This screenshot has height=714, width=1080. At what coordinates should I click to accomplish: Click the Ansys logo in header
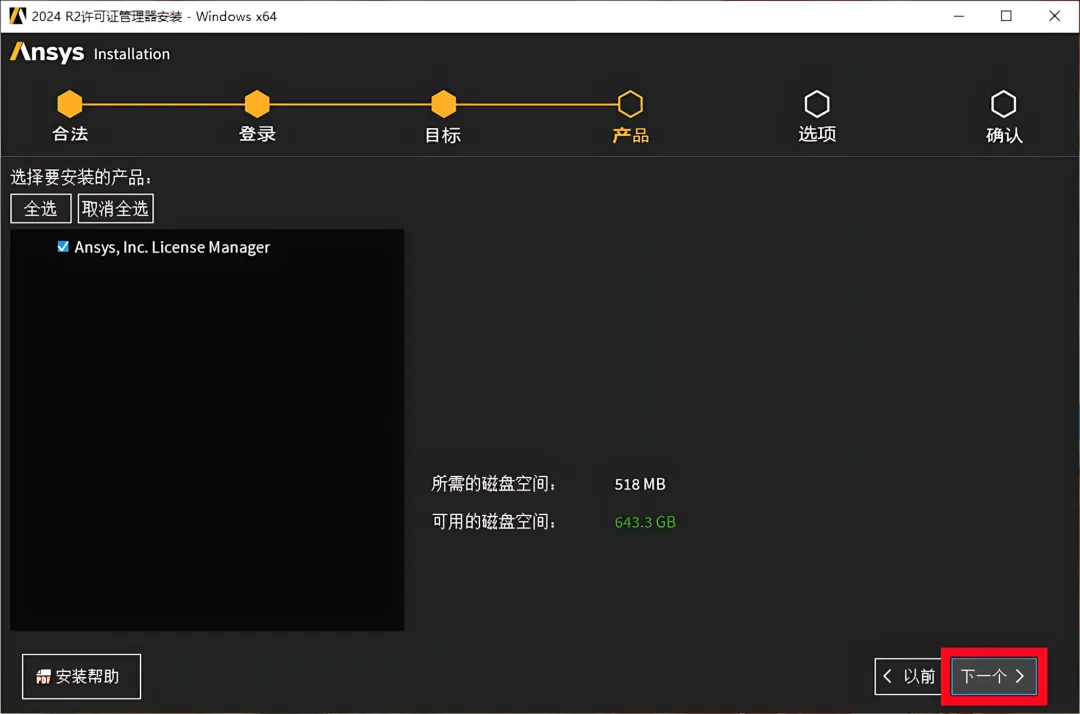coord(47,52)
